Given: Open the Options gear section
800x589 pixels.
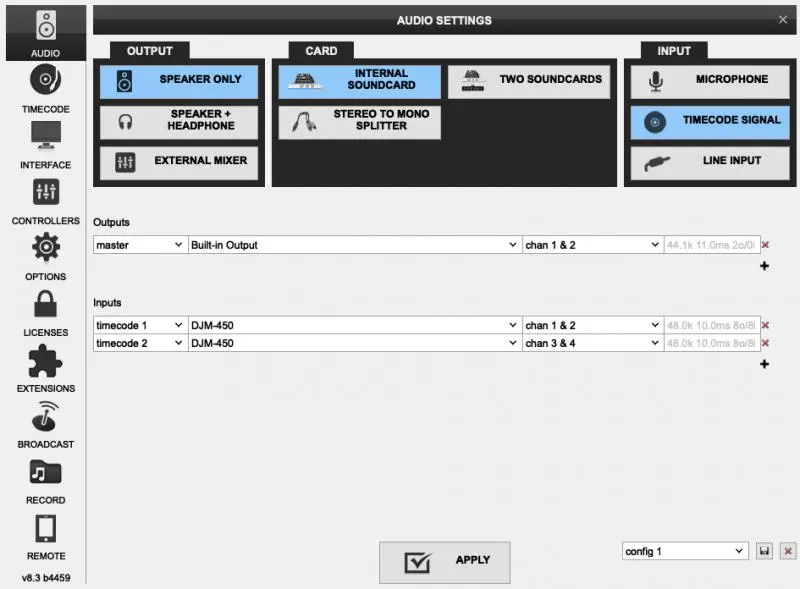Looking at the screenshot, I should [x=45, y=256].
